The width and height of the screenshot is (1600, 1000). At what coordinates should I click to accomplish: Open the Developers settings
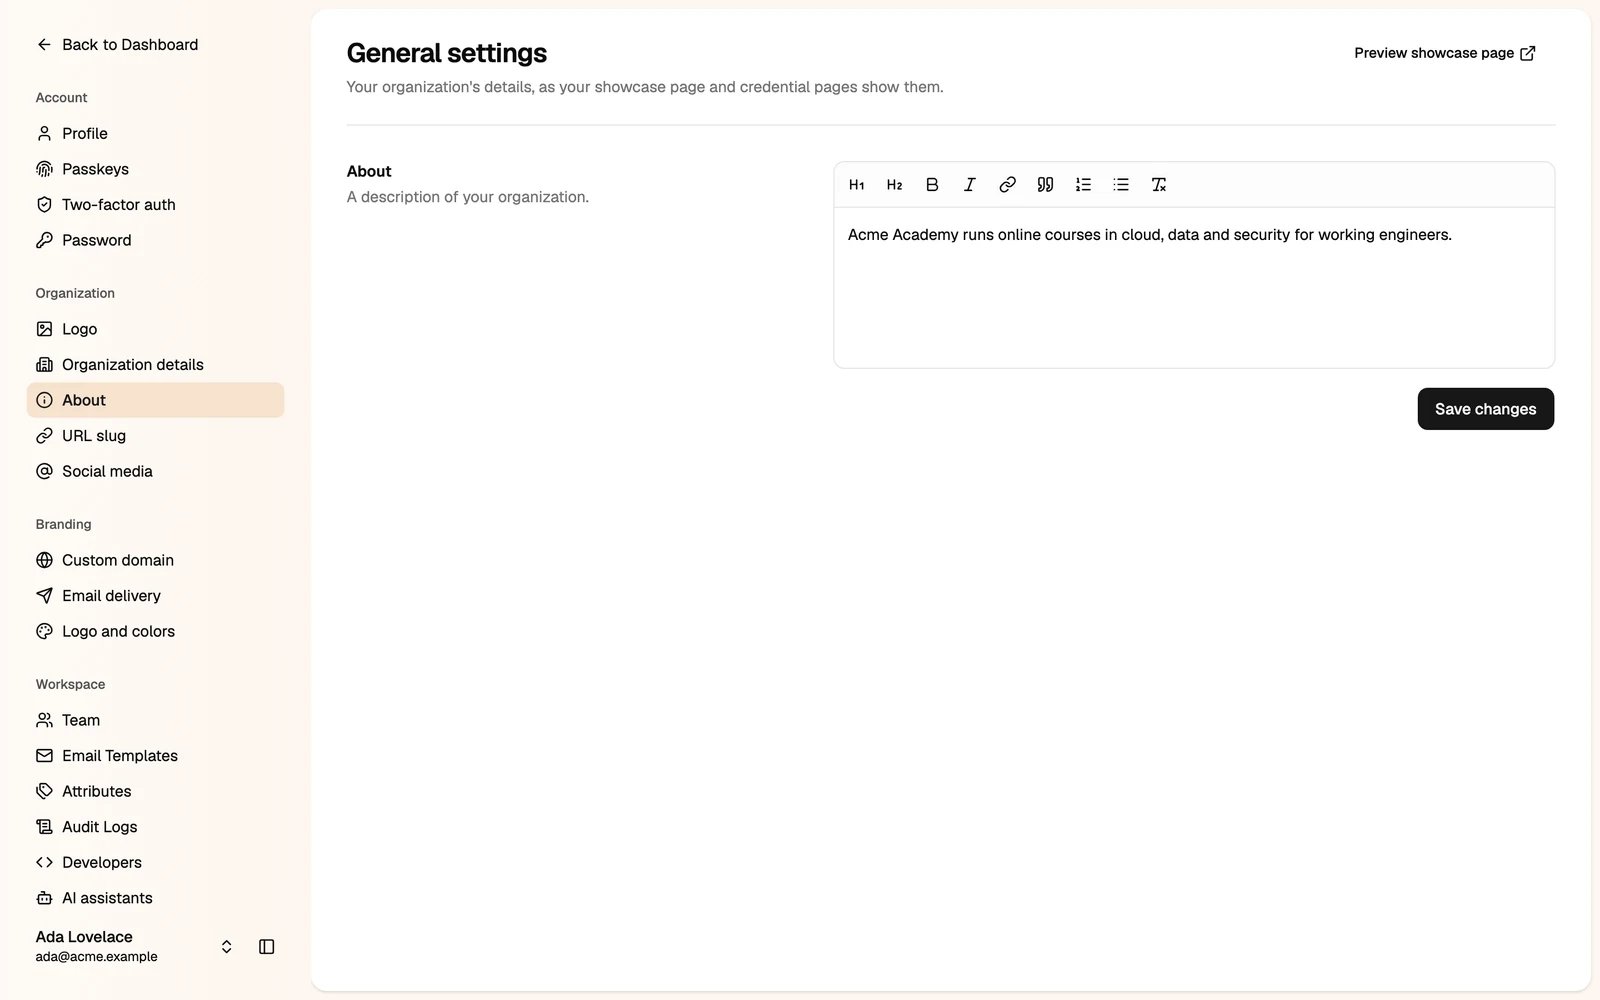pos(155,862)
